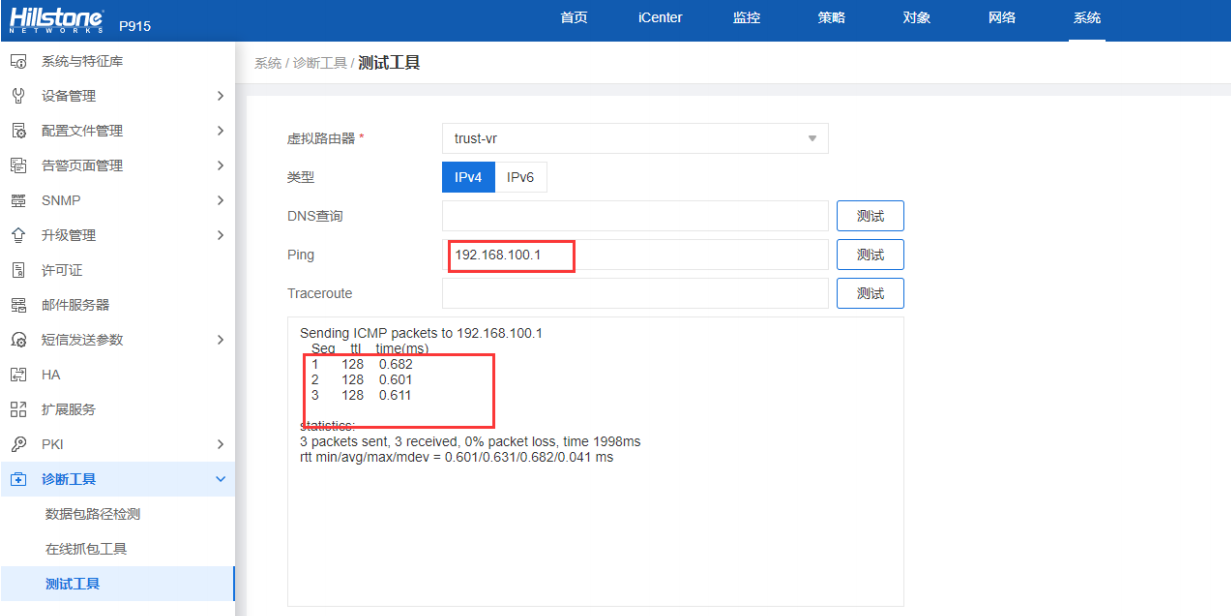Click the PKI key icon
Screen dimensions: 1231x616
point(18,444)
